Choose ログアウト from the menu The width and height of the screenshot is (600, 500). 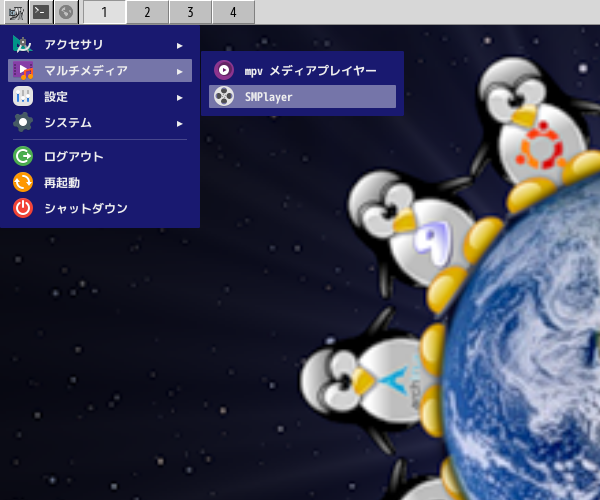point(100,156)
